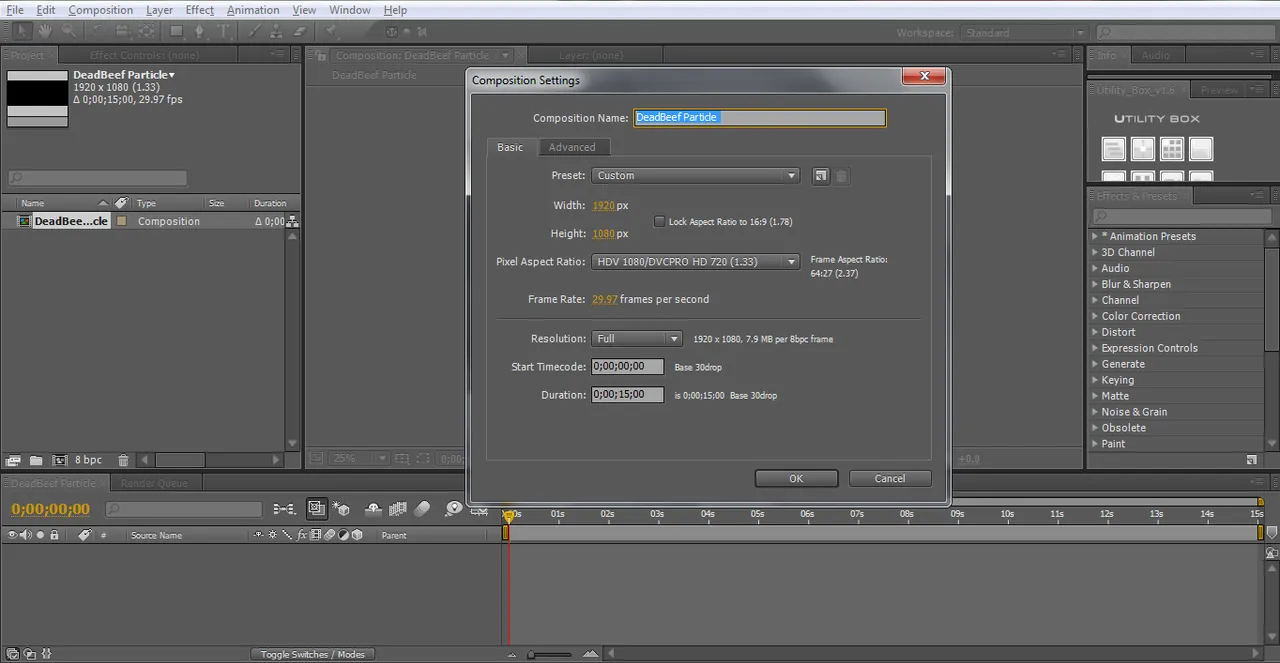Click the Start Timecode input field
This screenshot has height=663, width=1280.
[x=627, y=367]
